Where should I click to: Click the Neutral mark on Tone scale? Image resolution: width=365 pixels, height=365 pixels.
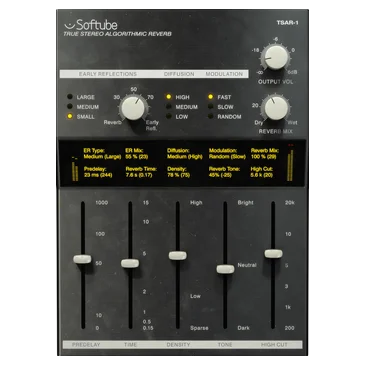click(x=247, y=265)
